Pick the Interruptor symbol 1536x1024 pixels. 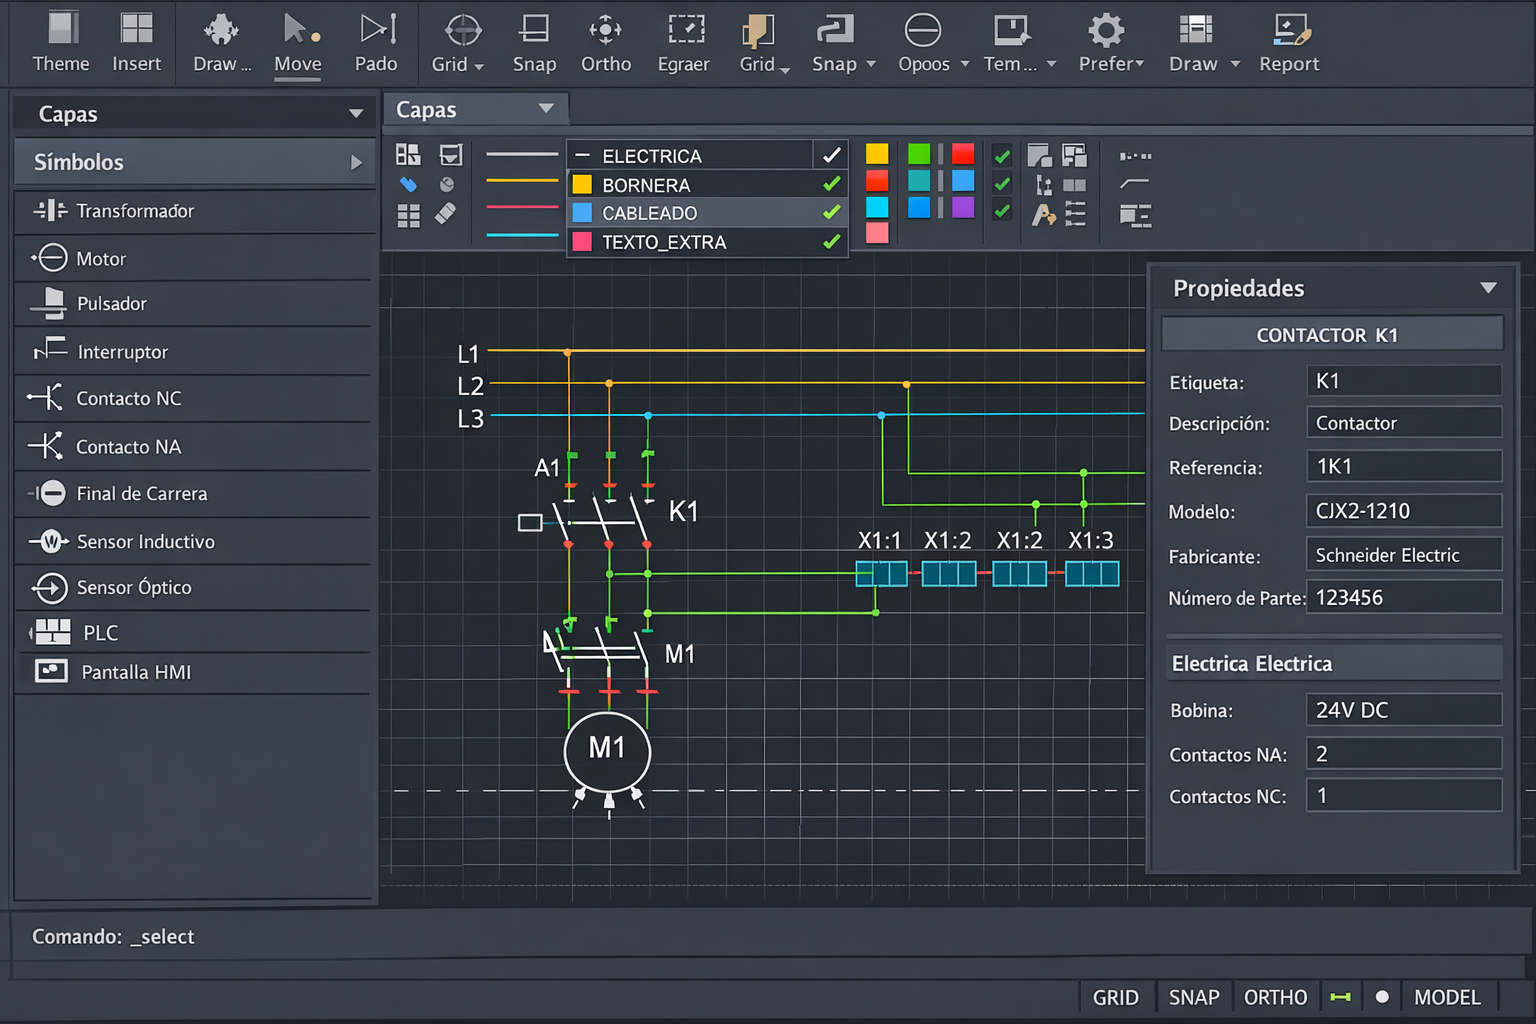[x=194, y=351]
